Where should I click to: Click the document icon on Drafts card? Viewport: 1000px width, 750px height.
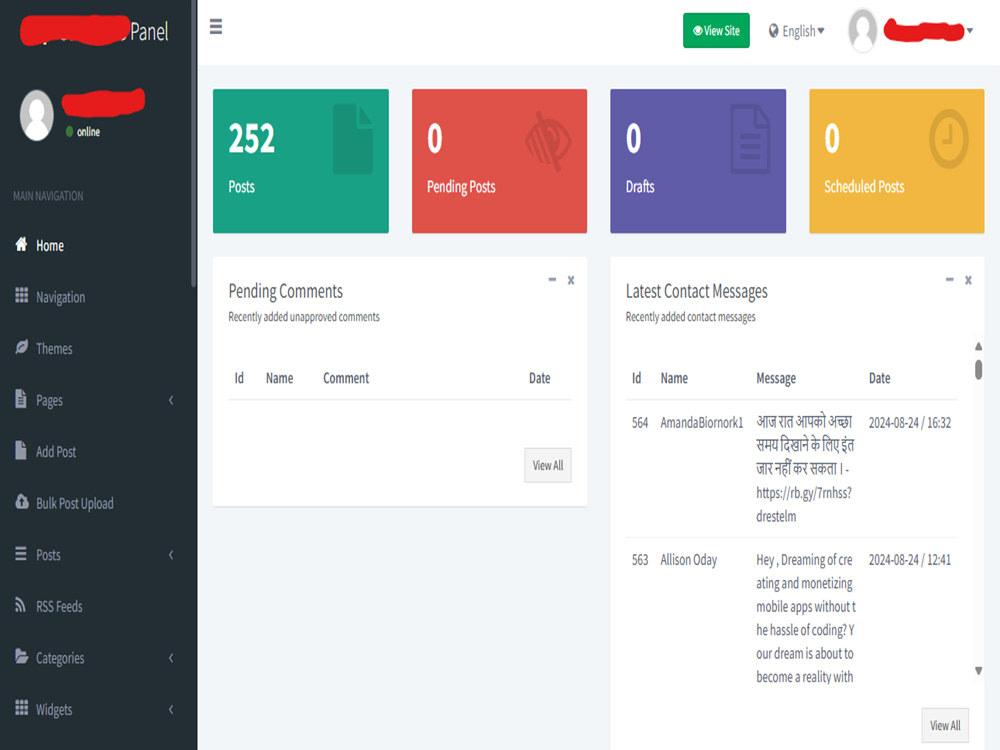pos(750,139)
